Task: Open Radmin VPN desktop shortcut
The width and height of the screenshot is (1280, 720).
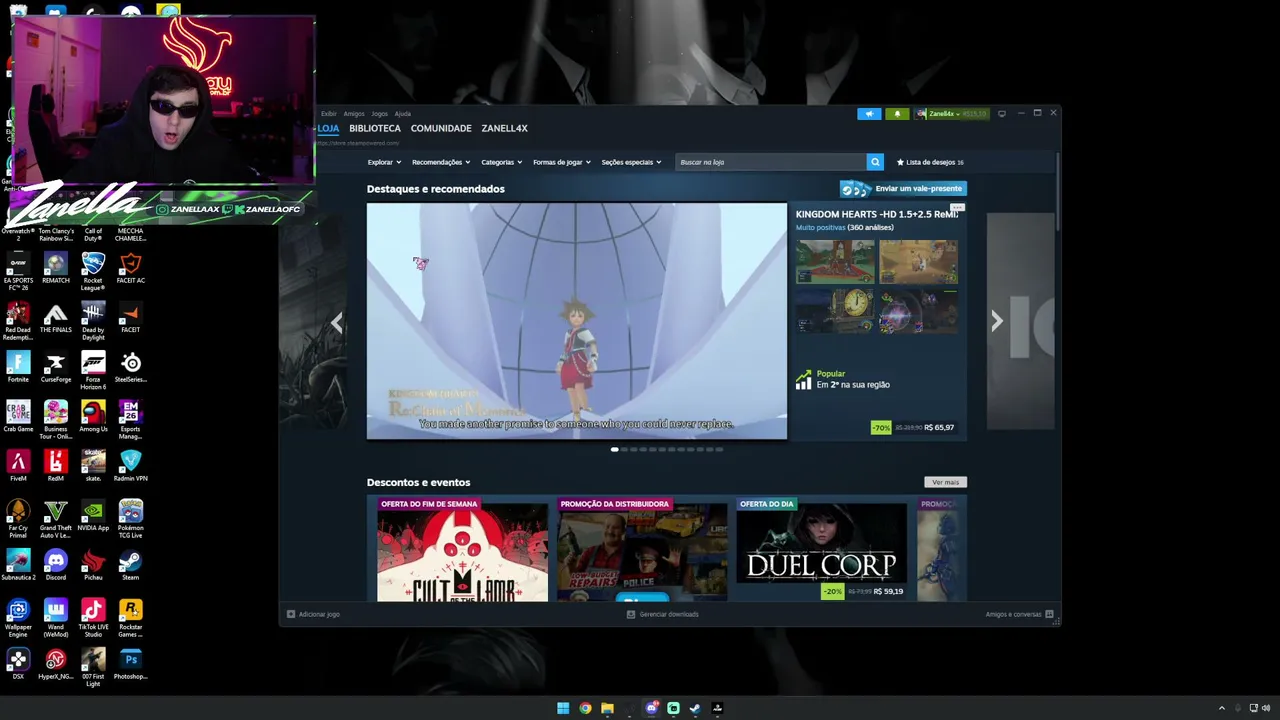Action: click(x=131, y=466)
